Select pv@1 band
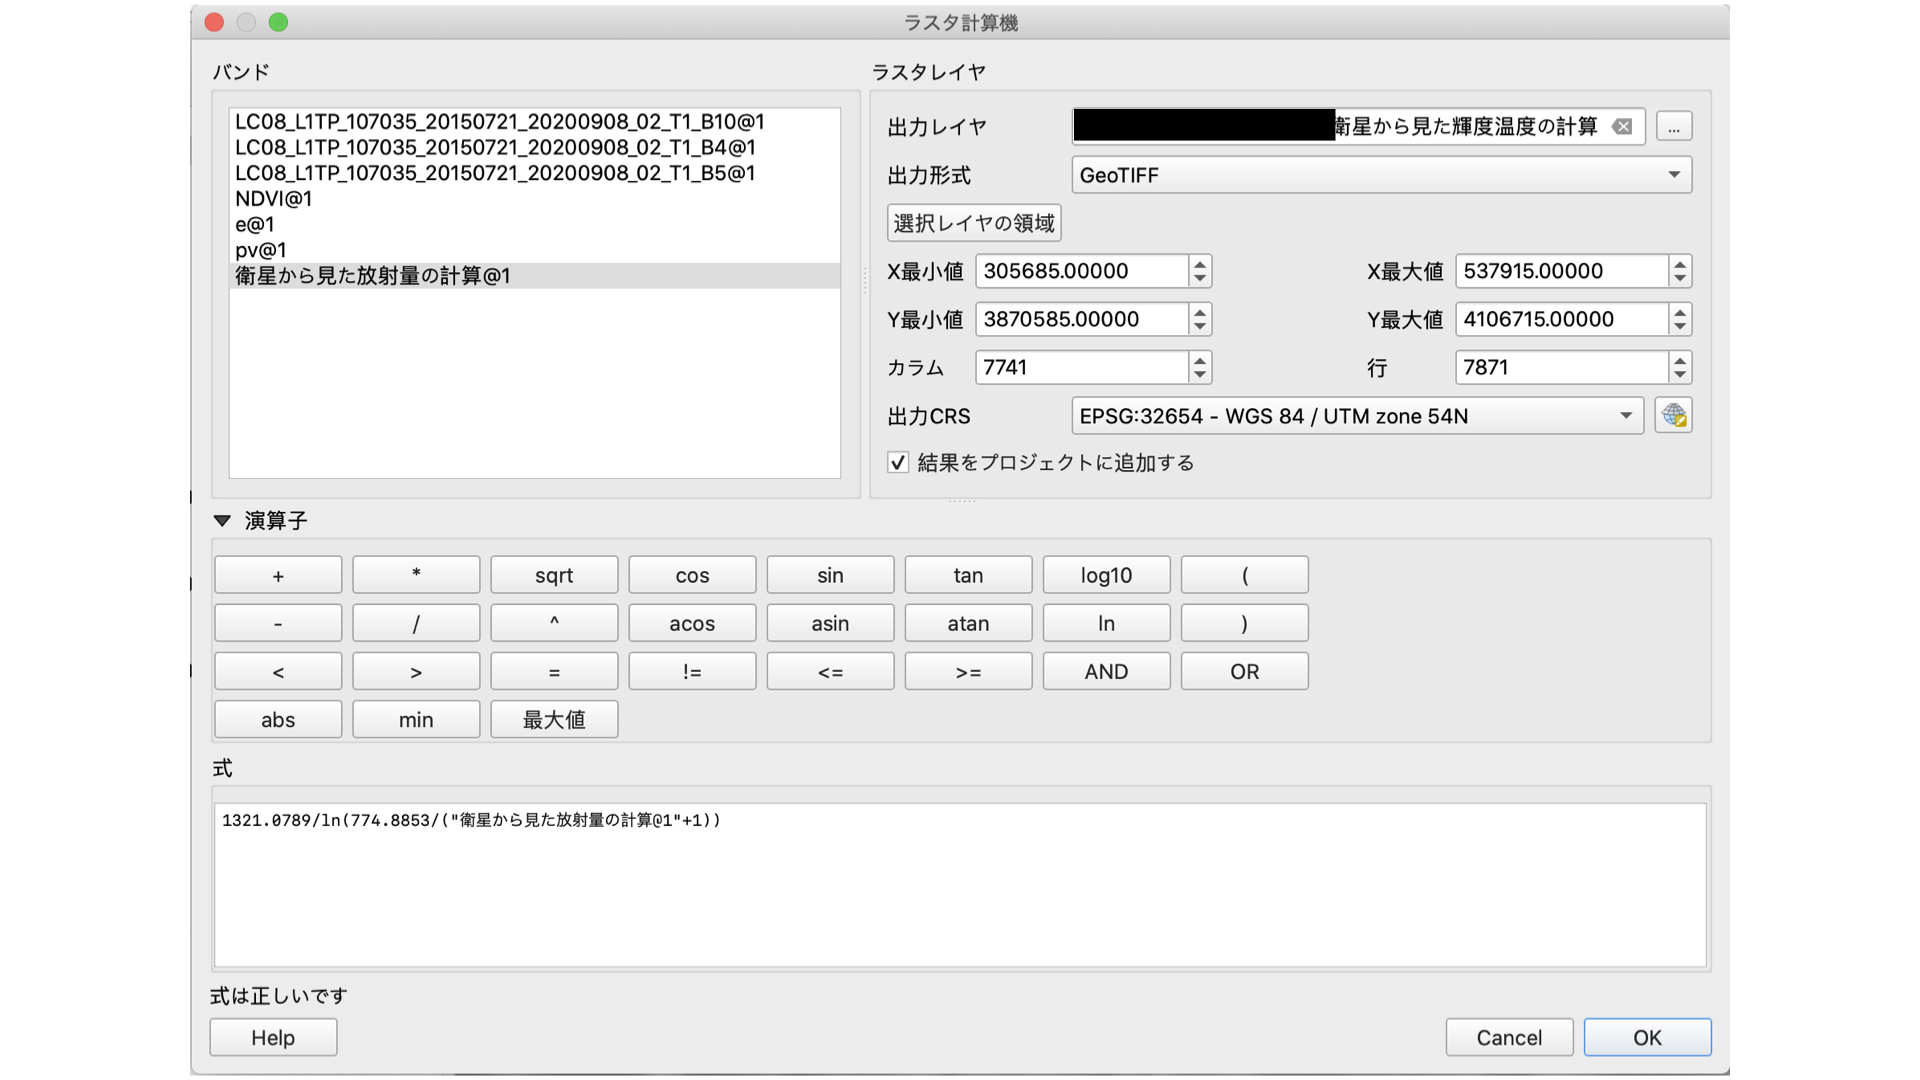1920x1080 pixels. (x=534, y=250)
